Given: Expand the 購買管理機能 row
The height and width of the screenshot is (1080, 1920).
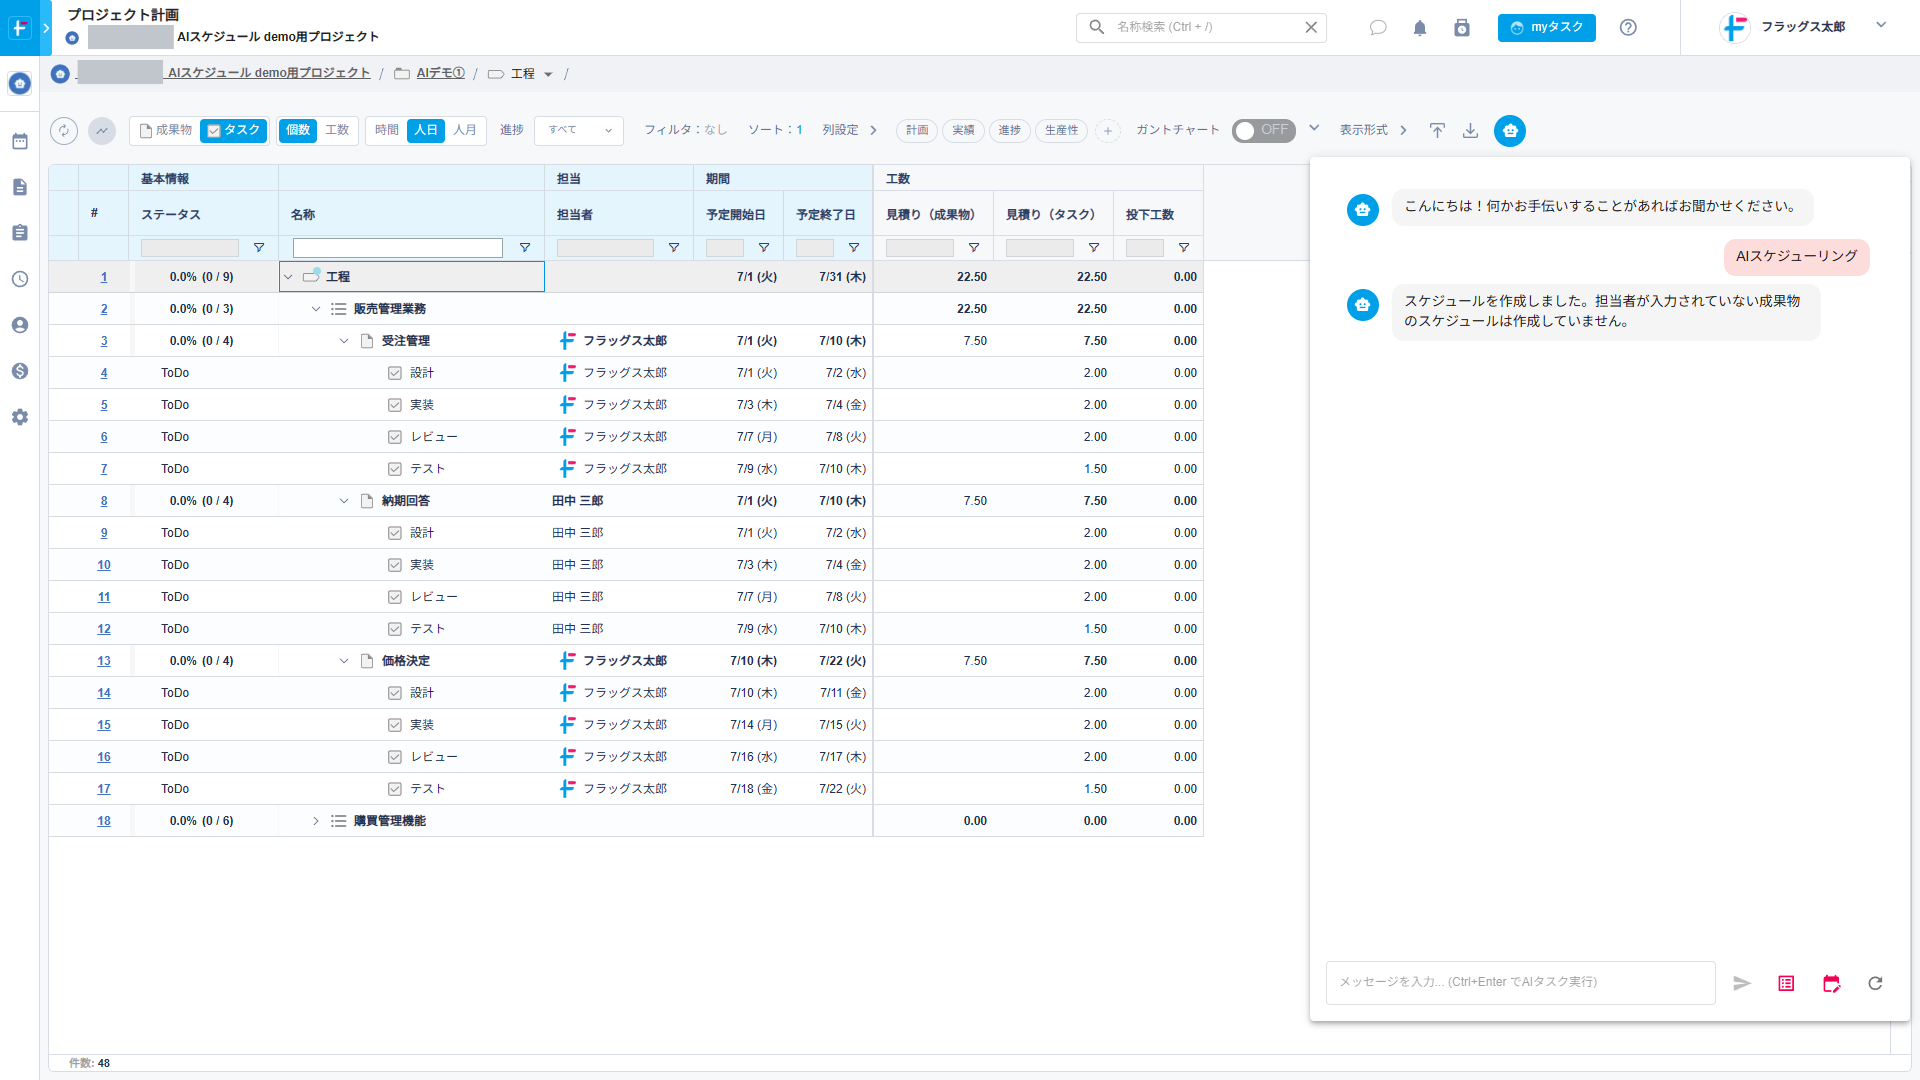Looking at the screenshot, I should click(x=316, y=821).
